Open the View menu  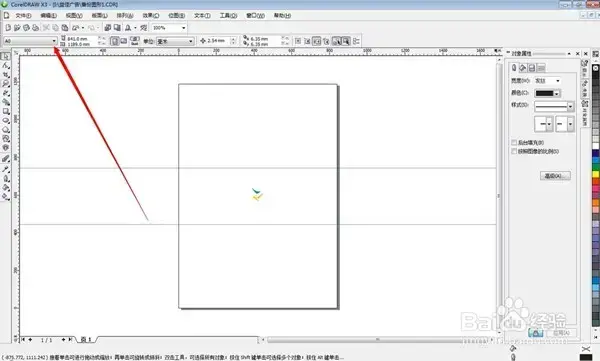74,16
